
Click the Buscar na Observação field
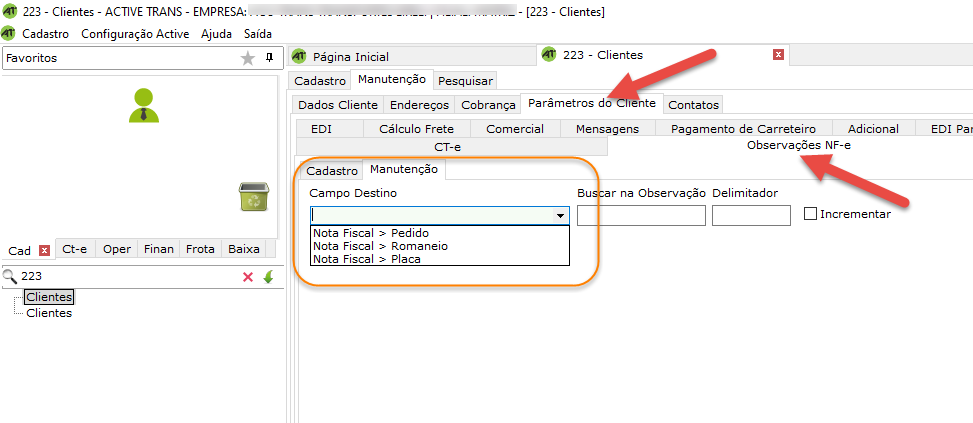[641, 215]
